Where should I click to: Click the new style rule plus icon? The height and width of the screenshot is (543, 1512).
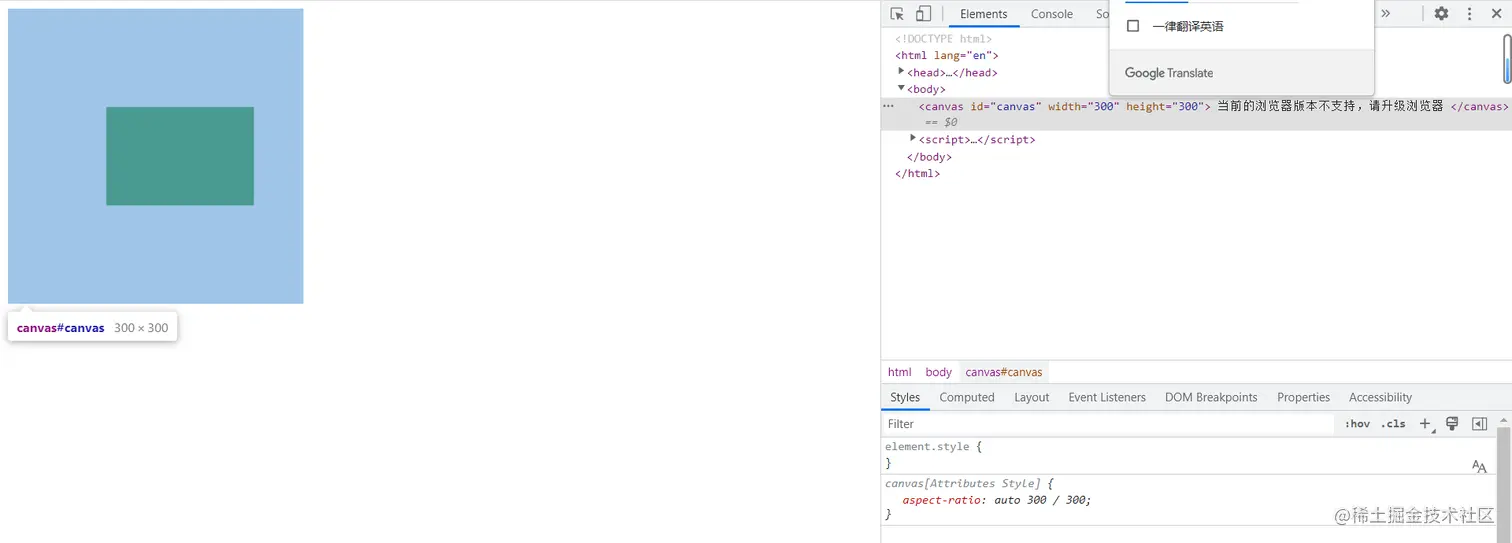[x=1427, y=424]
